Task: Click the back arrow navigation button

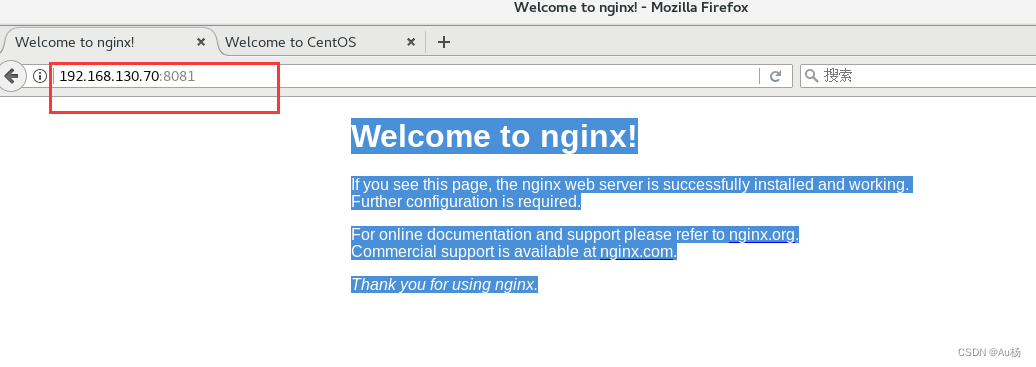Action: [x=11, y=76]
